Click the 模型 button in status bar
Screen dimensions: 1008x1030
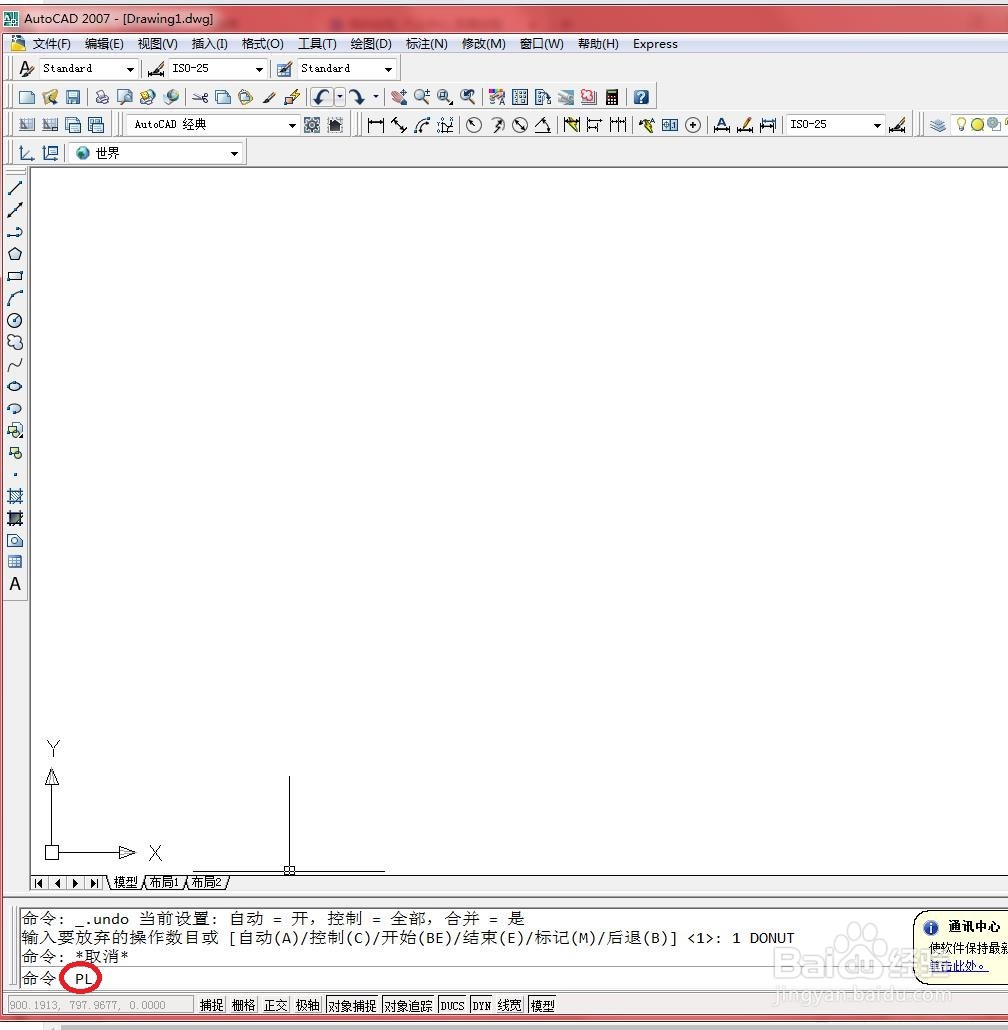tap(542, 1005)
